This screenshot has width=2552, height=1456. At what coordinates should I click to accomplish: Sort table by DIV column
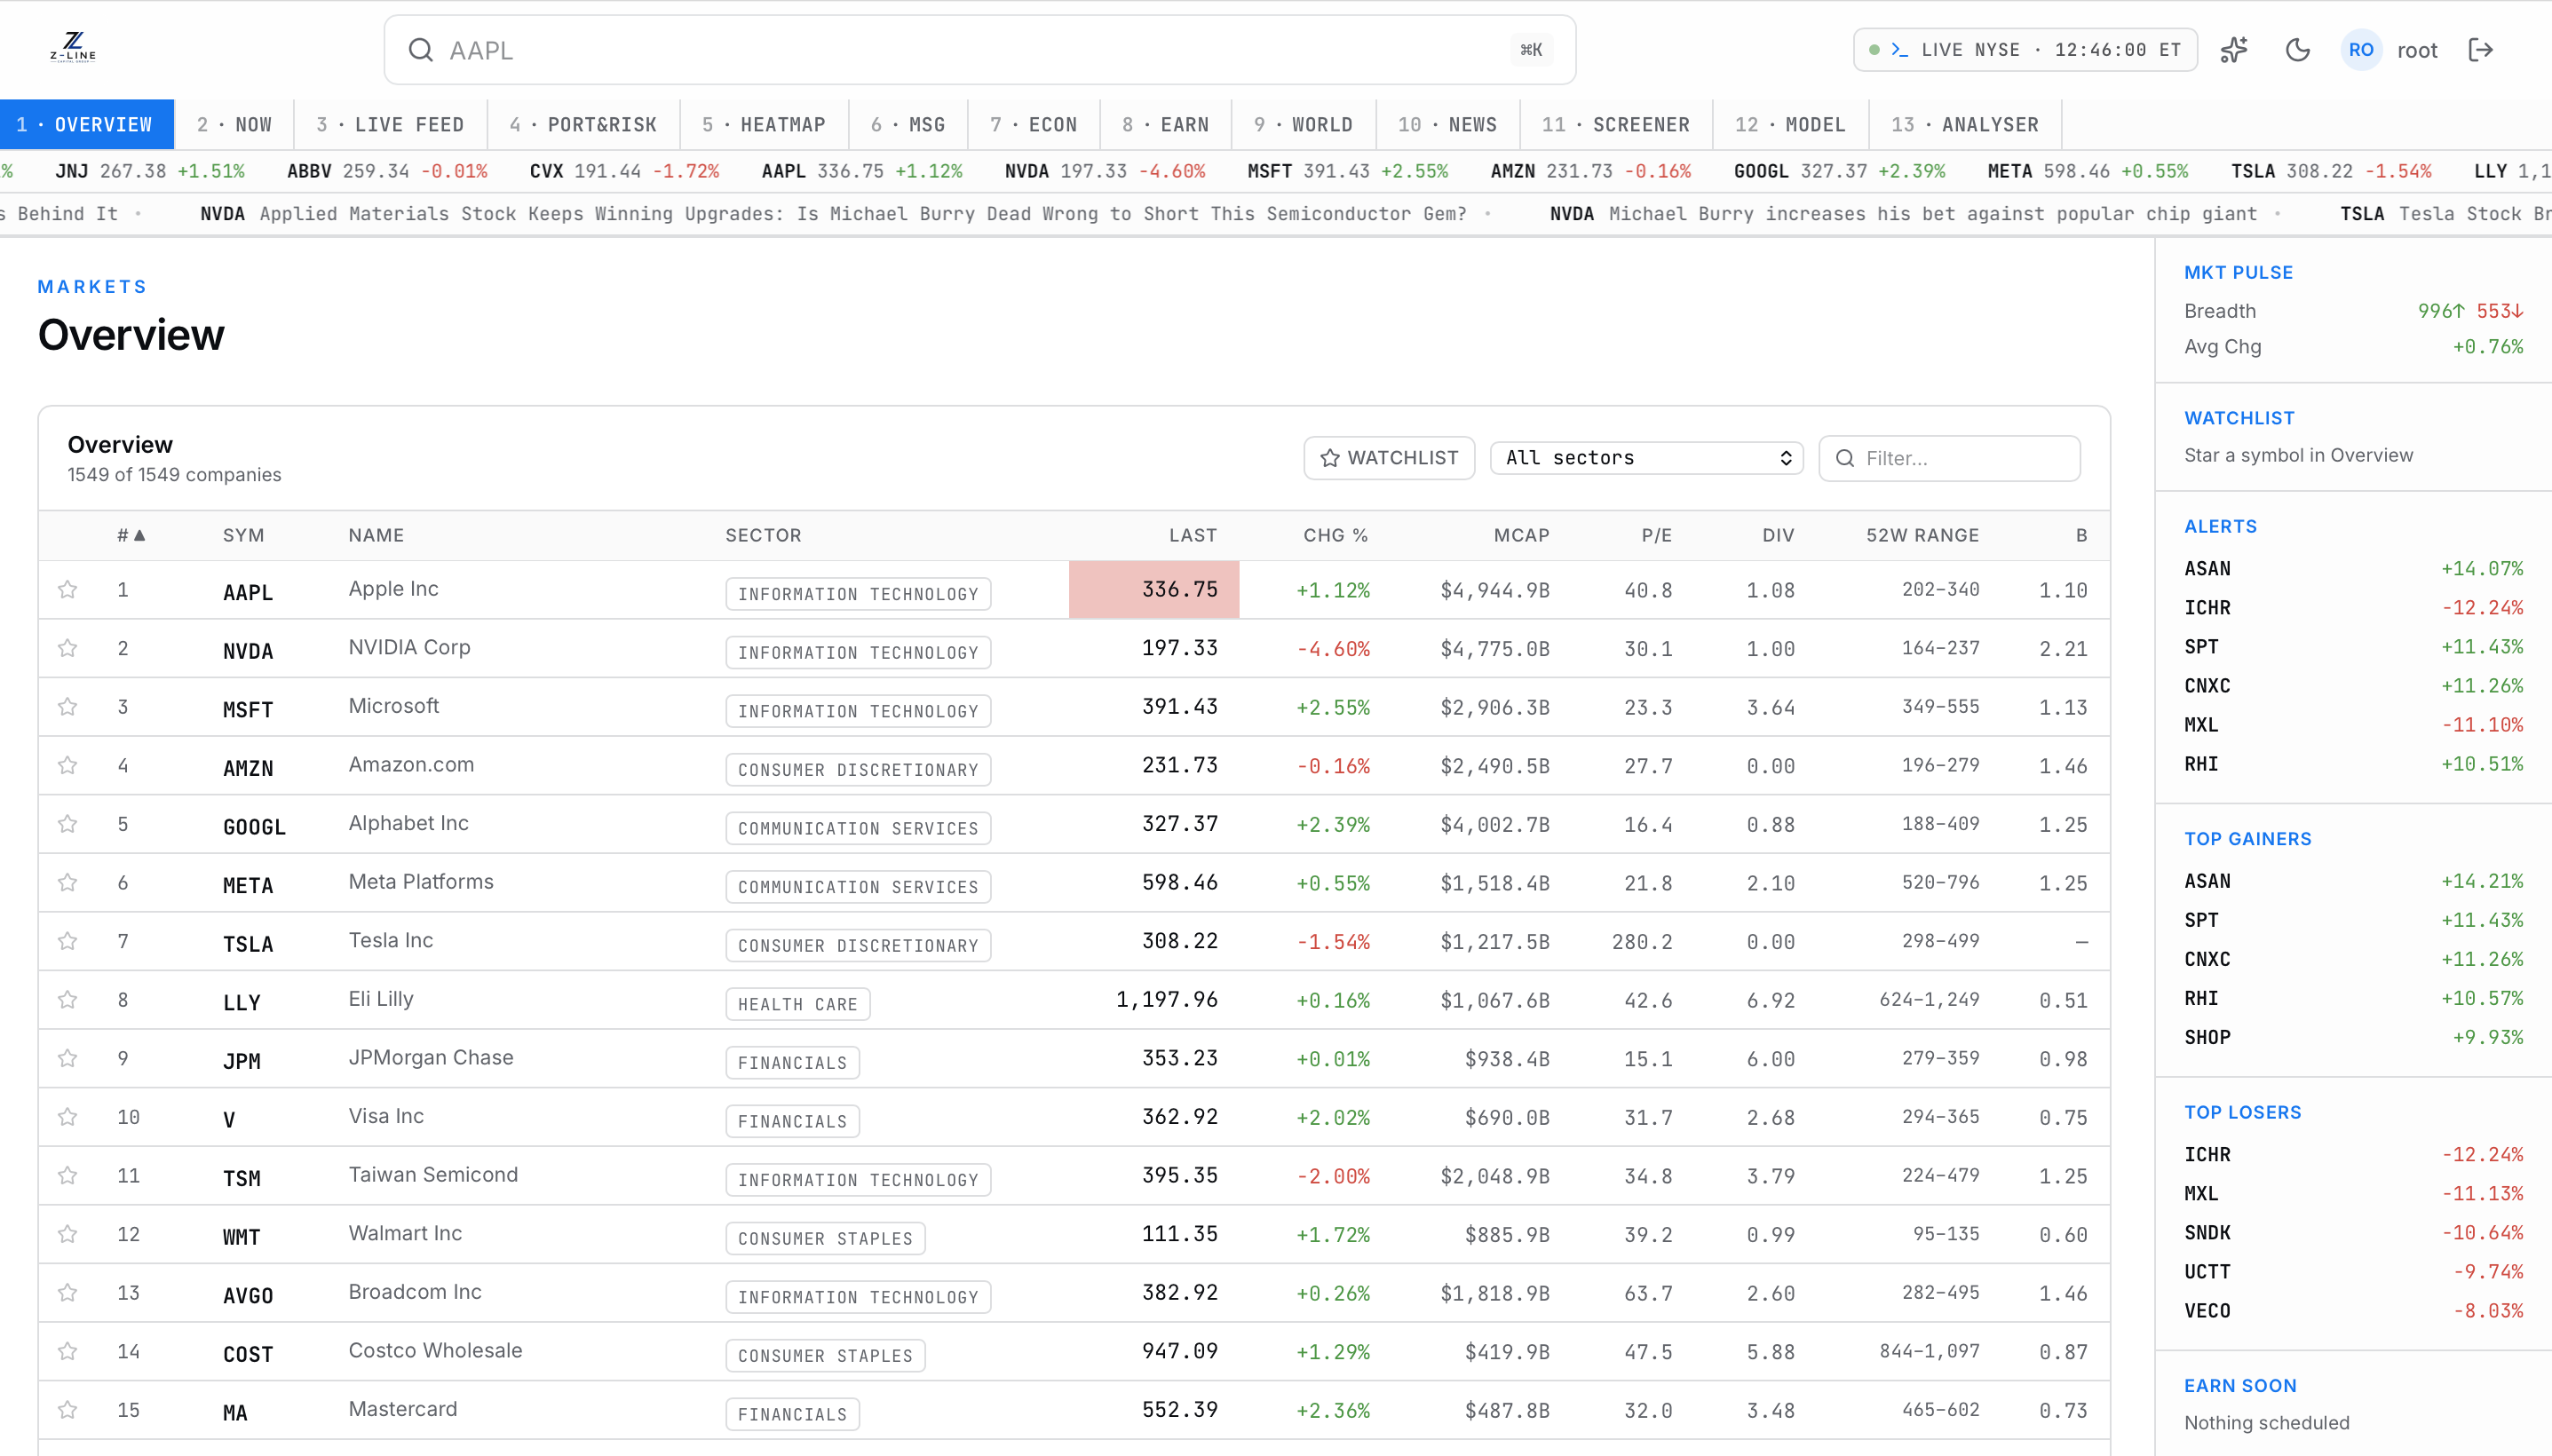click(1778, 535)
